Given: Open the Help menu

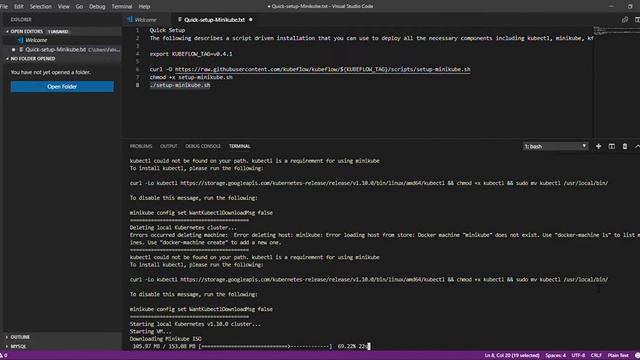Looking at the screenshot, I should point(144,7).
